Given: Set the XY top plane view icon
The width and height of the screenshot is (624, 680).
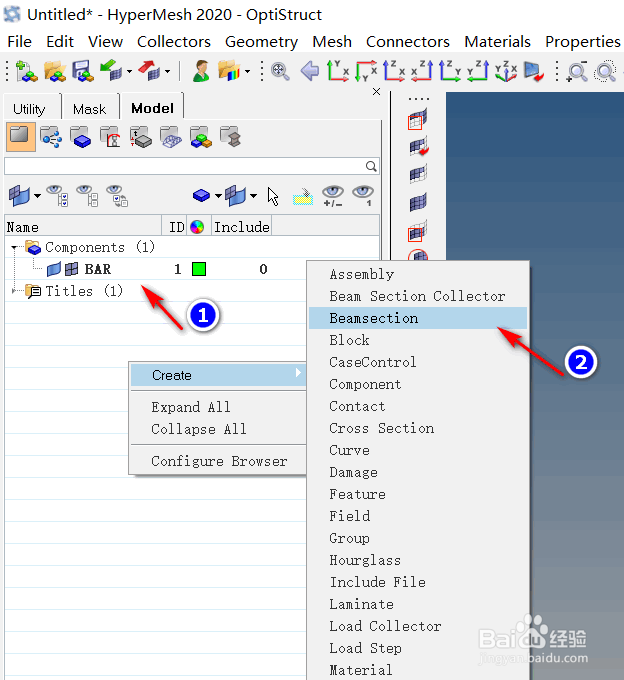Looking at the screenshot, I should [338, 71].
